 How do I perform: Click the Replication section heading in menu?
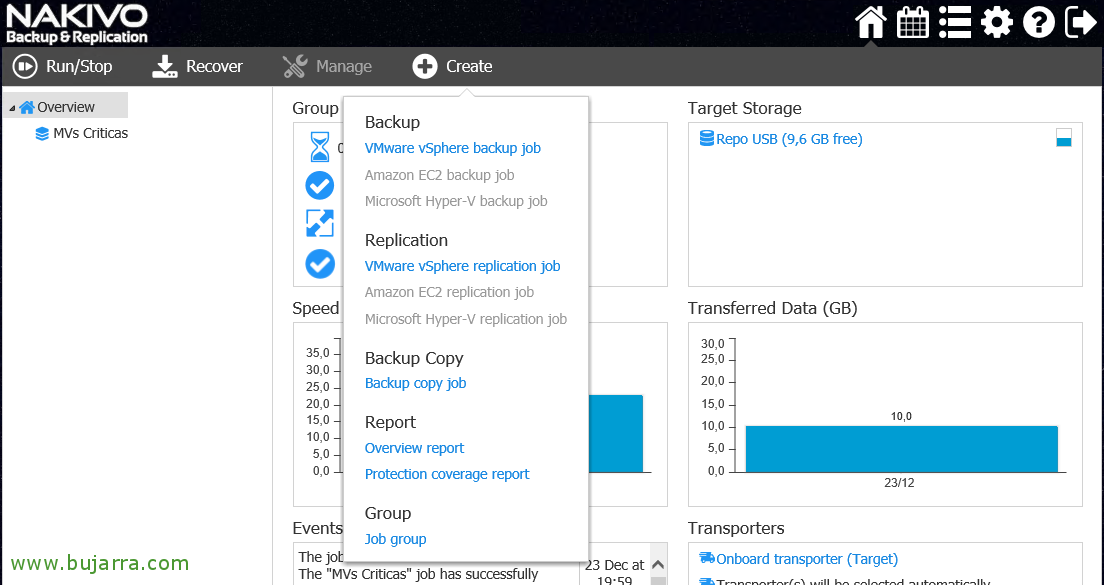coord(406,240)
